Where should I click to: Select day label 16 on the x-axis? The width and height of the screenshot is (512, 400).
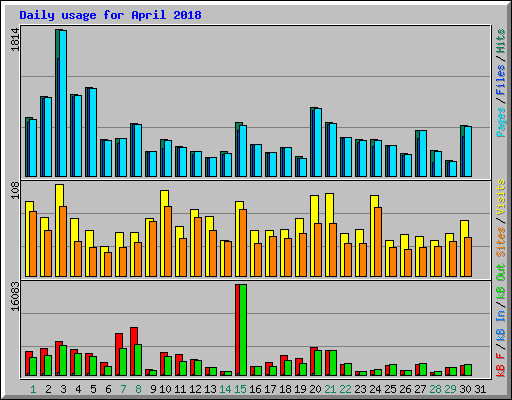255,389
